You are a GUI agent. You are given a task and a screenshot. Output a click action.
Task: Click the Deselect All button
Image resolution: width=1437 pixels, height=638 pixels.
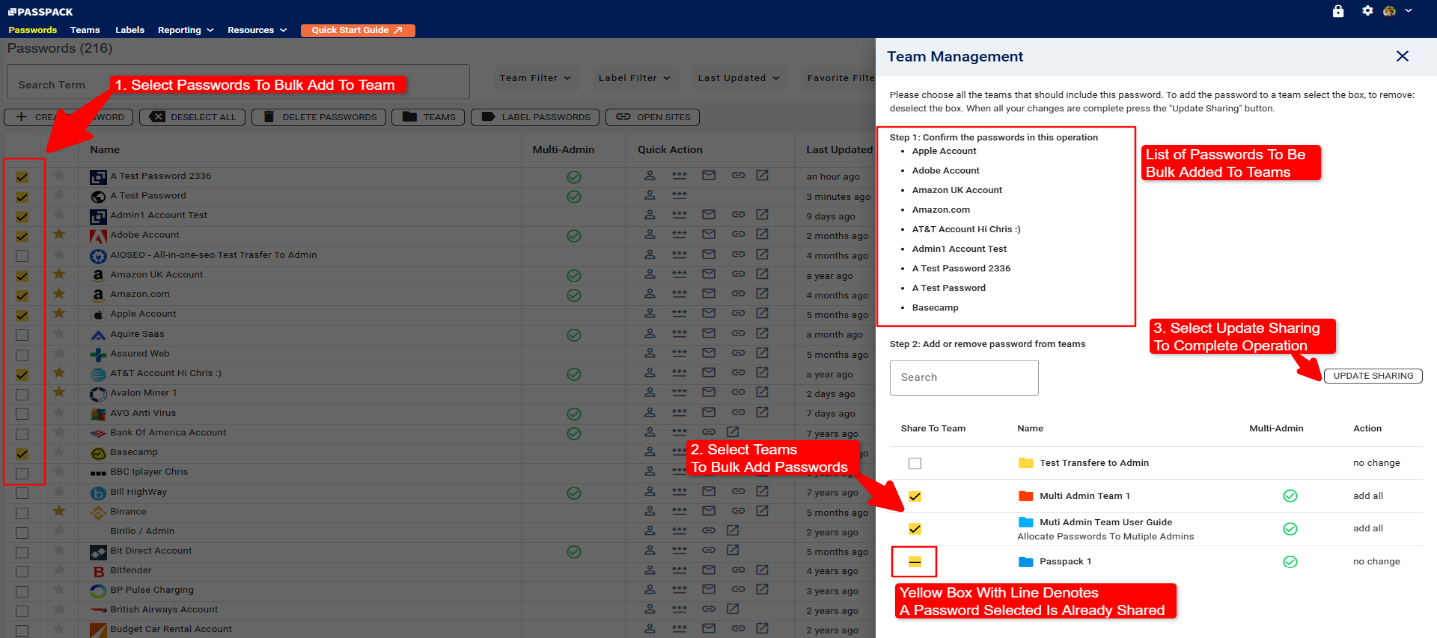pyautogui.click(x=192, y=117)
